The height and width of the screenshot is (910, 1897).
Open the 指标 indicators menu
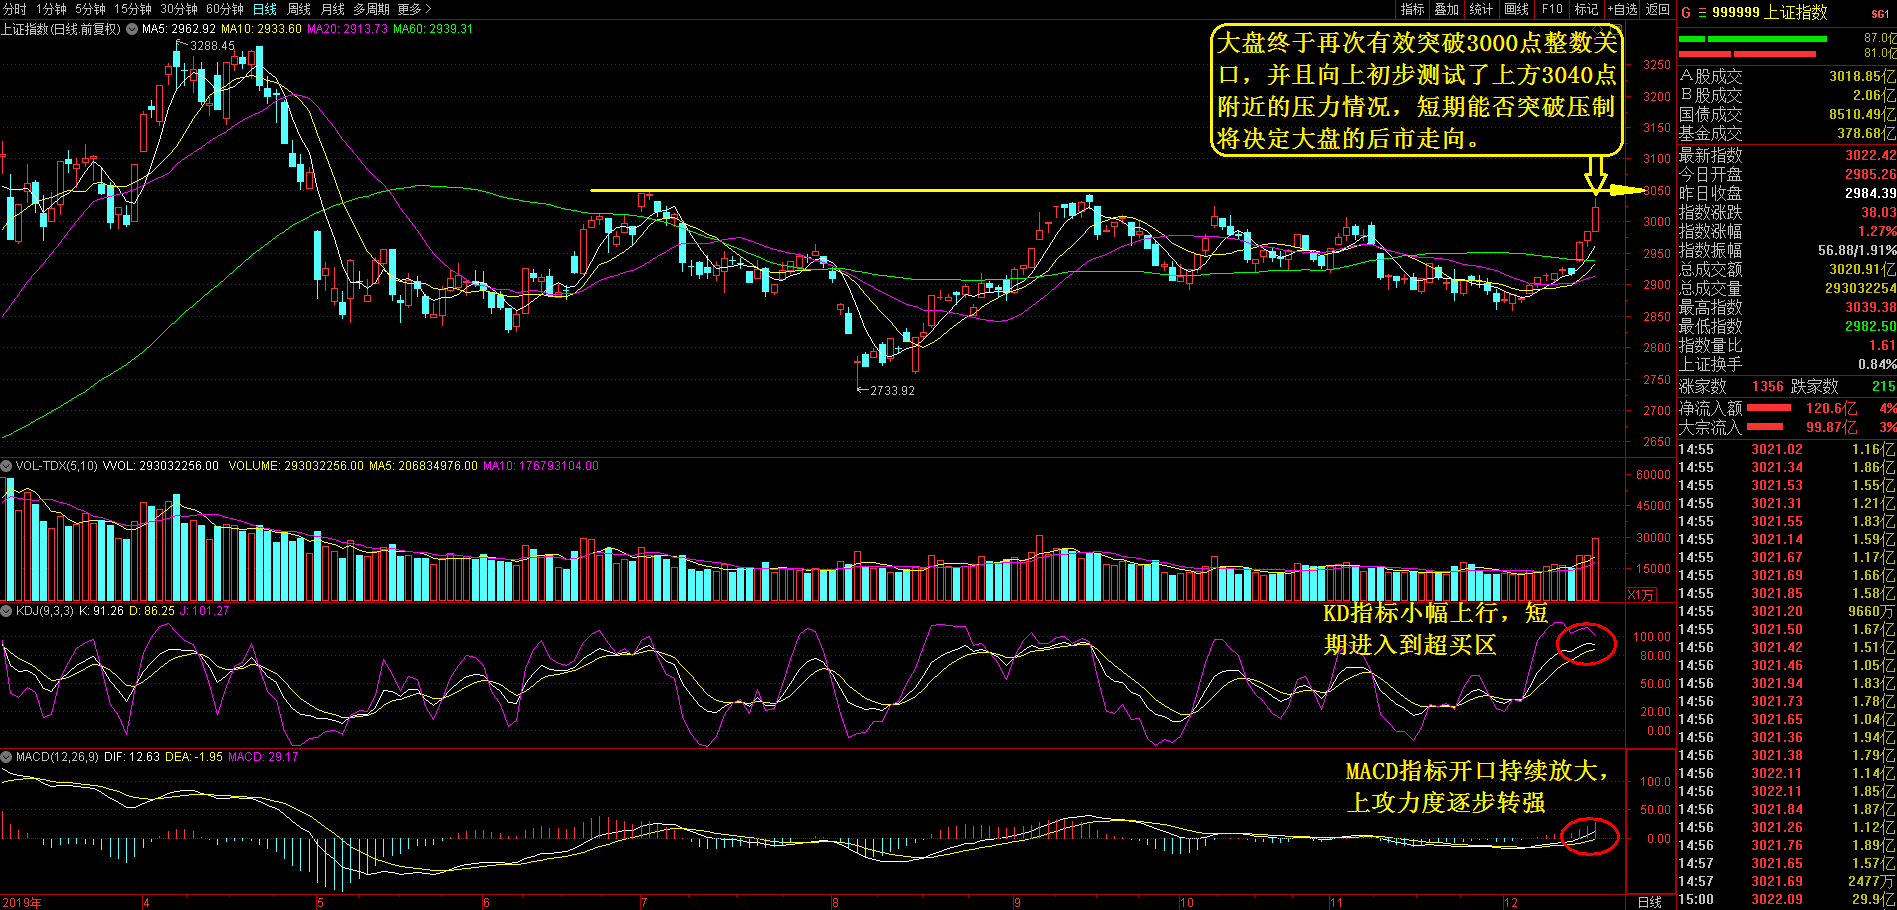click(1412, 9)
